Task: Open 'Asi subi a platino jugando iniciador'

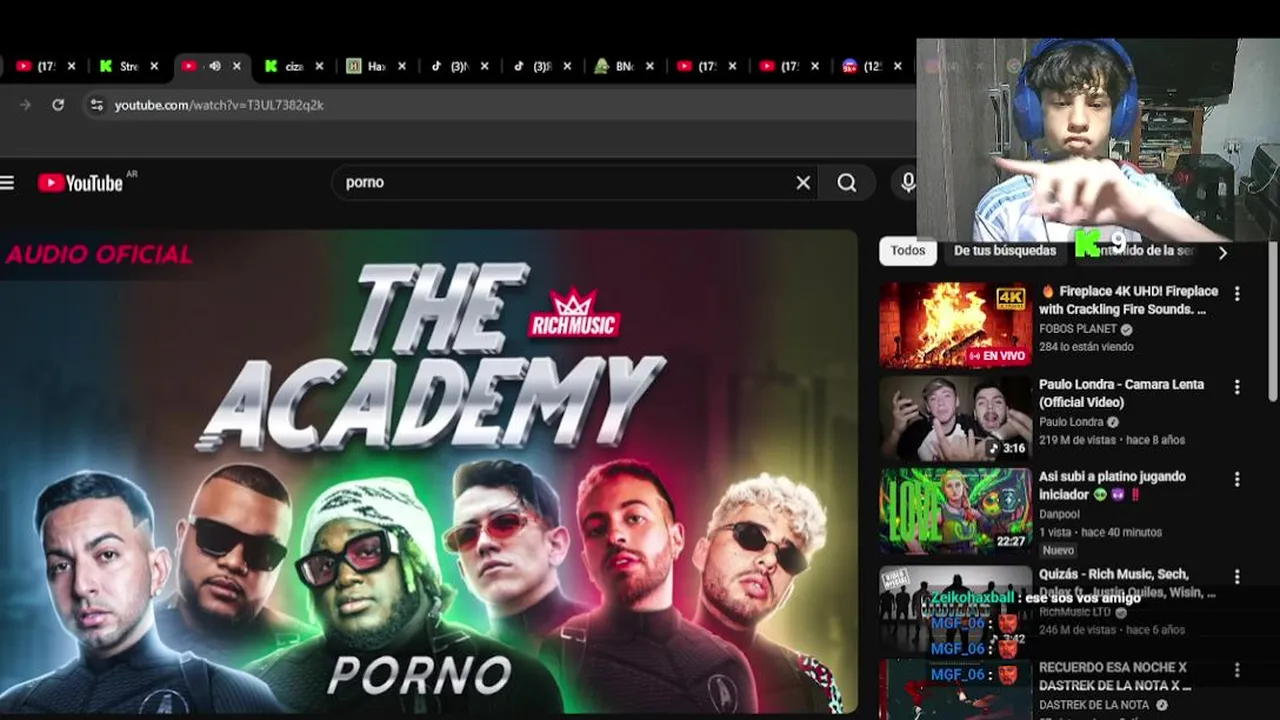Action: pos(1112,485)
